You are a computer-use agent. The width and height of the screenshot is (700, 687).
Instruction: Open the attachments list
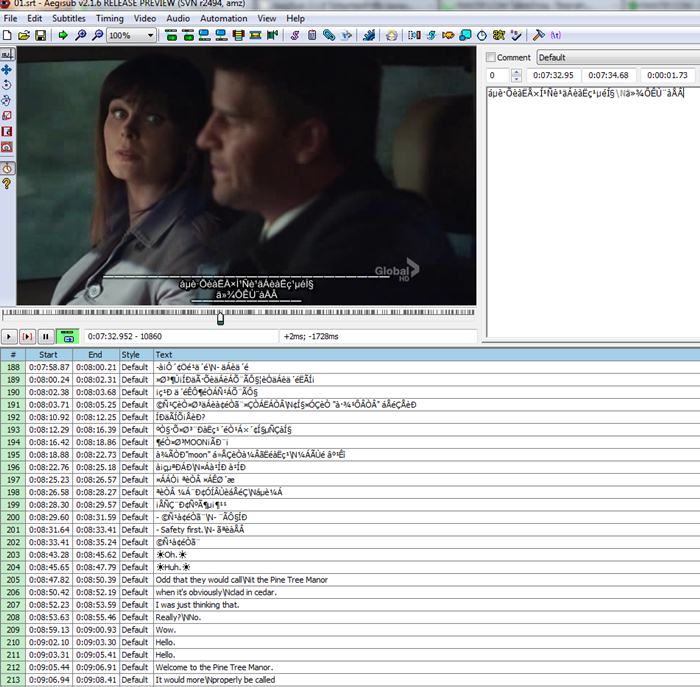click(329, 35)
